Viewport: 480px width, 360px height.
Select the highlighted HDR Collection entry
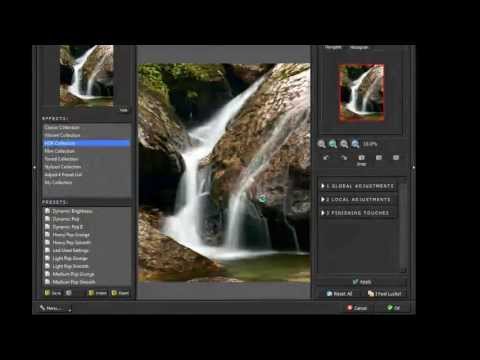tap(87, 143)
